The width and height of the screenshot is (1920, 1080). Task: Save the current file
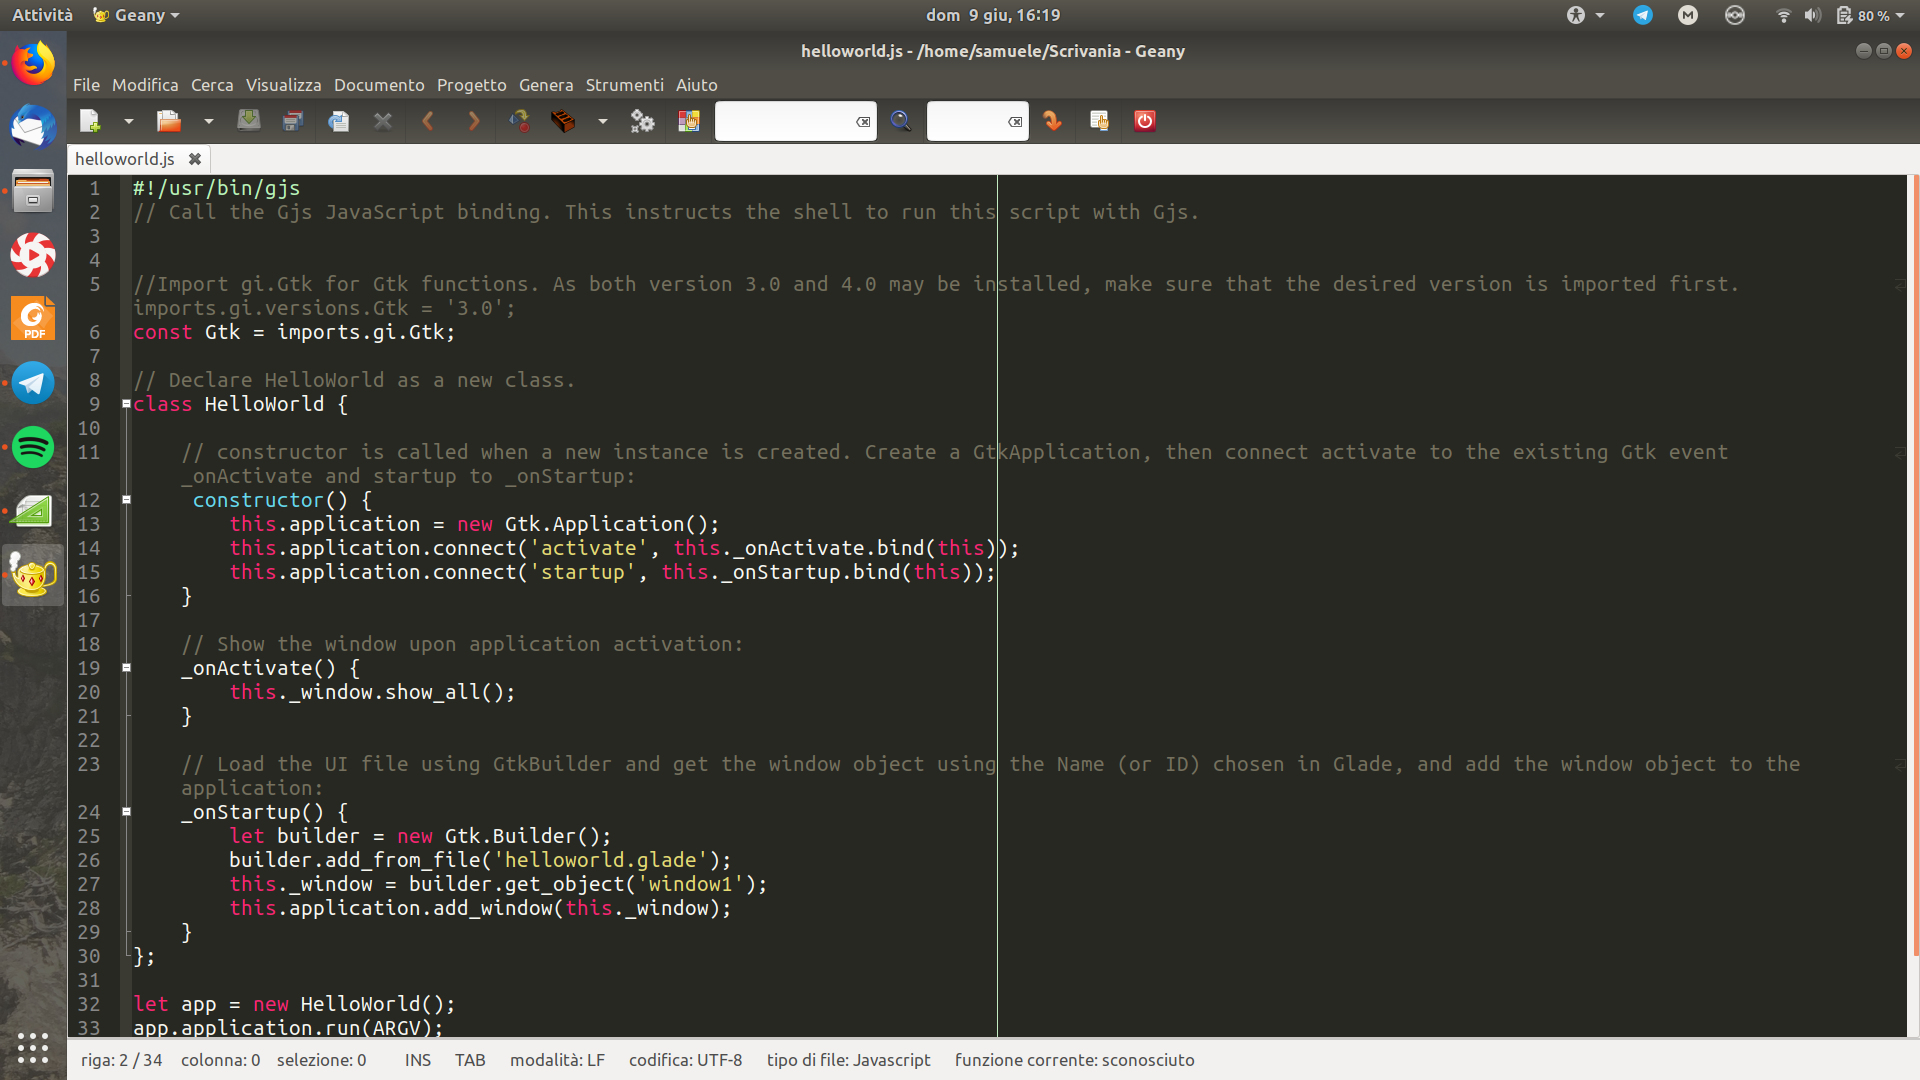click(248, 121)
